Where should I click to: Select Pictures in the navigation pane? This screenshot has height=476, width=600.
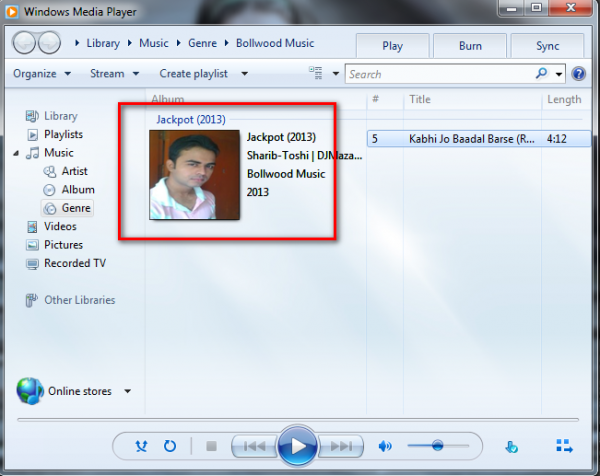tap(54, 245)
